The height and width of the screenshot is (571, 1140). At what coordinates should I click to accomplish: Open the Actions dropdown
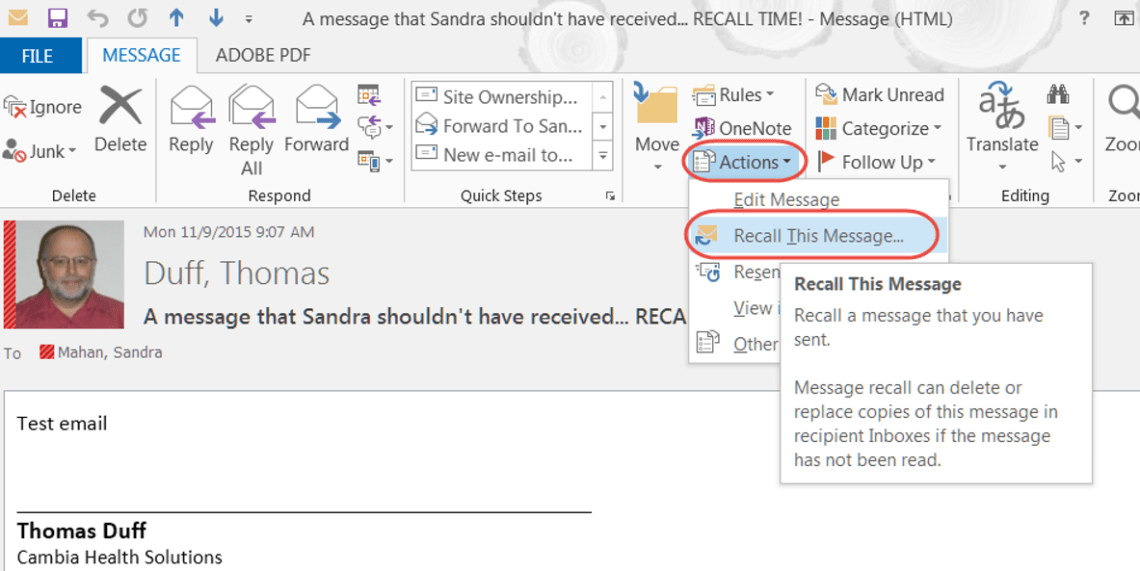(744, 161)
